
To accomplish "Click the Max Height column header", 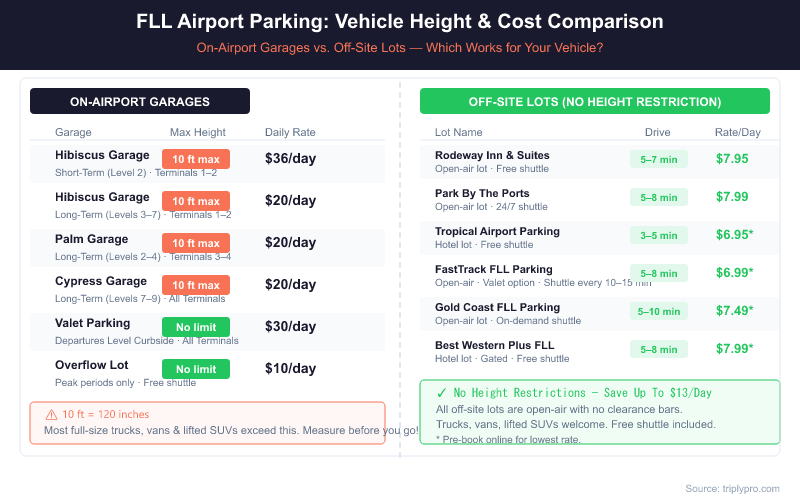I will point(198,132).
